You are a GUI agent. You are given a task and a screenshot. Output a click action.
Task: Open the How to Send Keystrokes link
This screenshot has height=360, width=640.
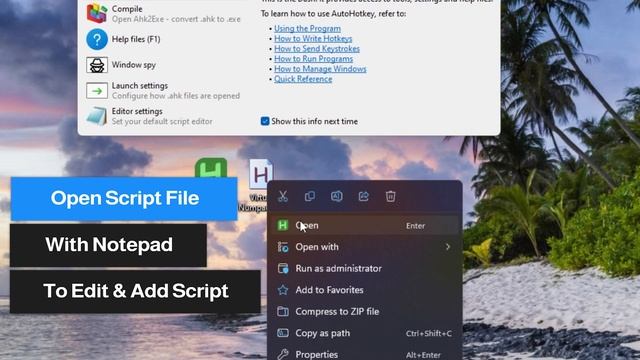pos(317,49)
